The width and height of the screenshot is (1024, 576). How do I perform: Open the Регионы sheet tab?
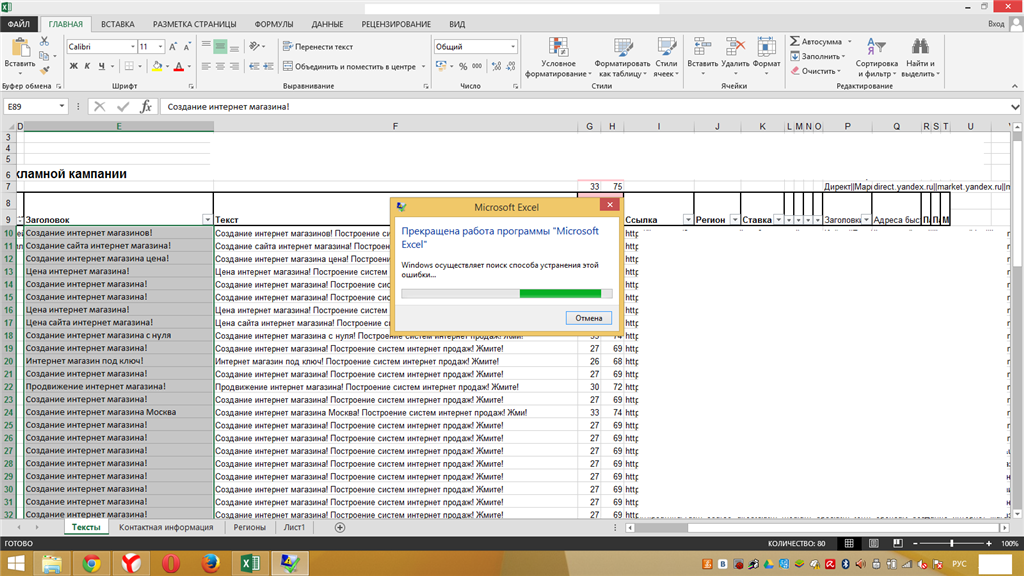click(x=249, y=527)
